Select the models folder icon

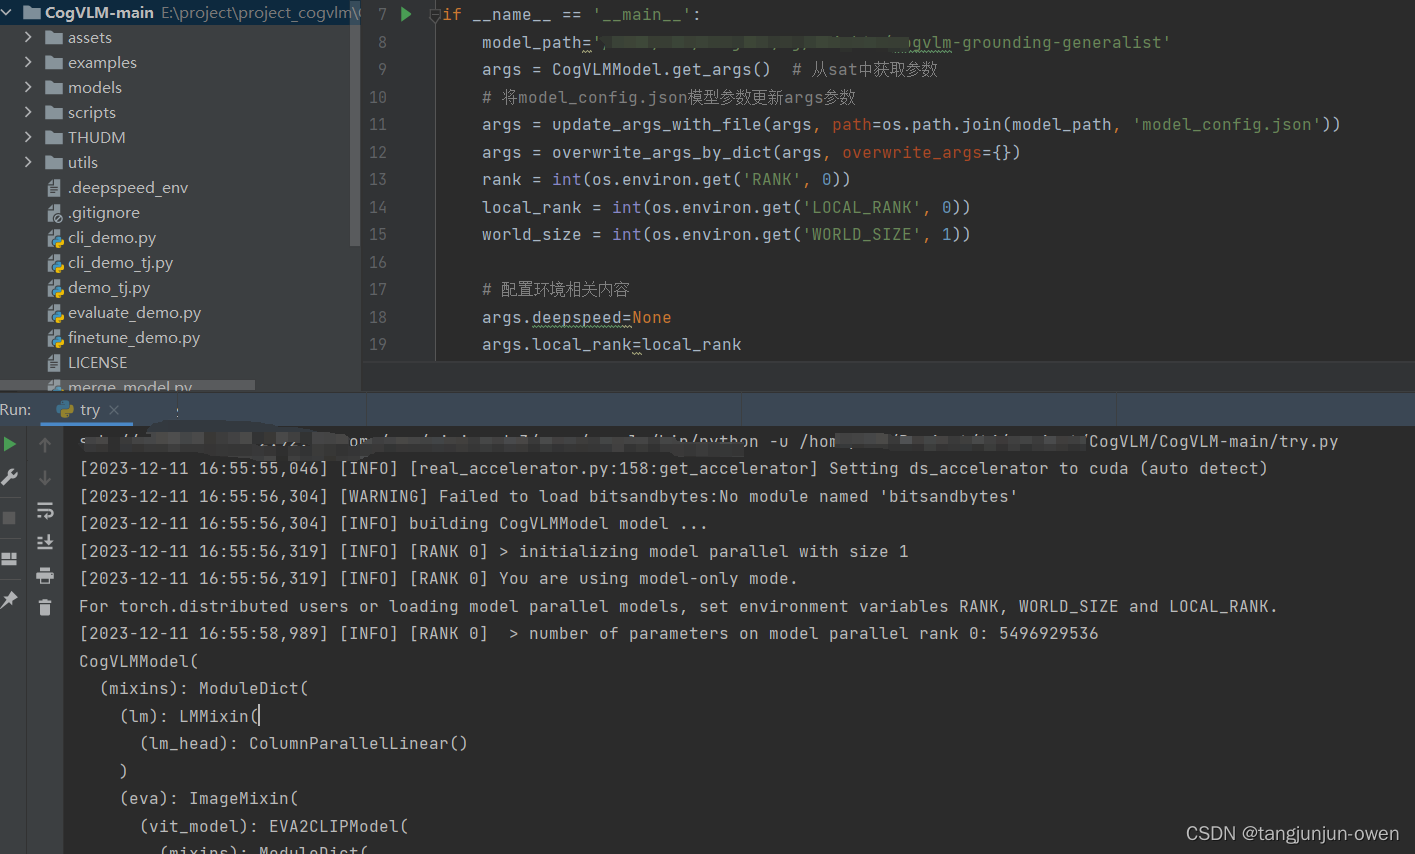tap(54, 88)
